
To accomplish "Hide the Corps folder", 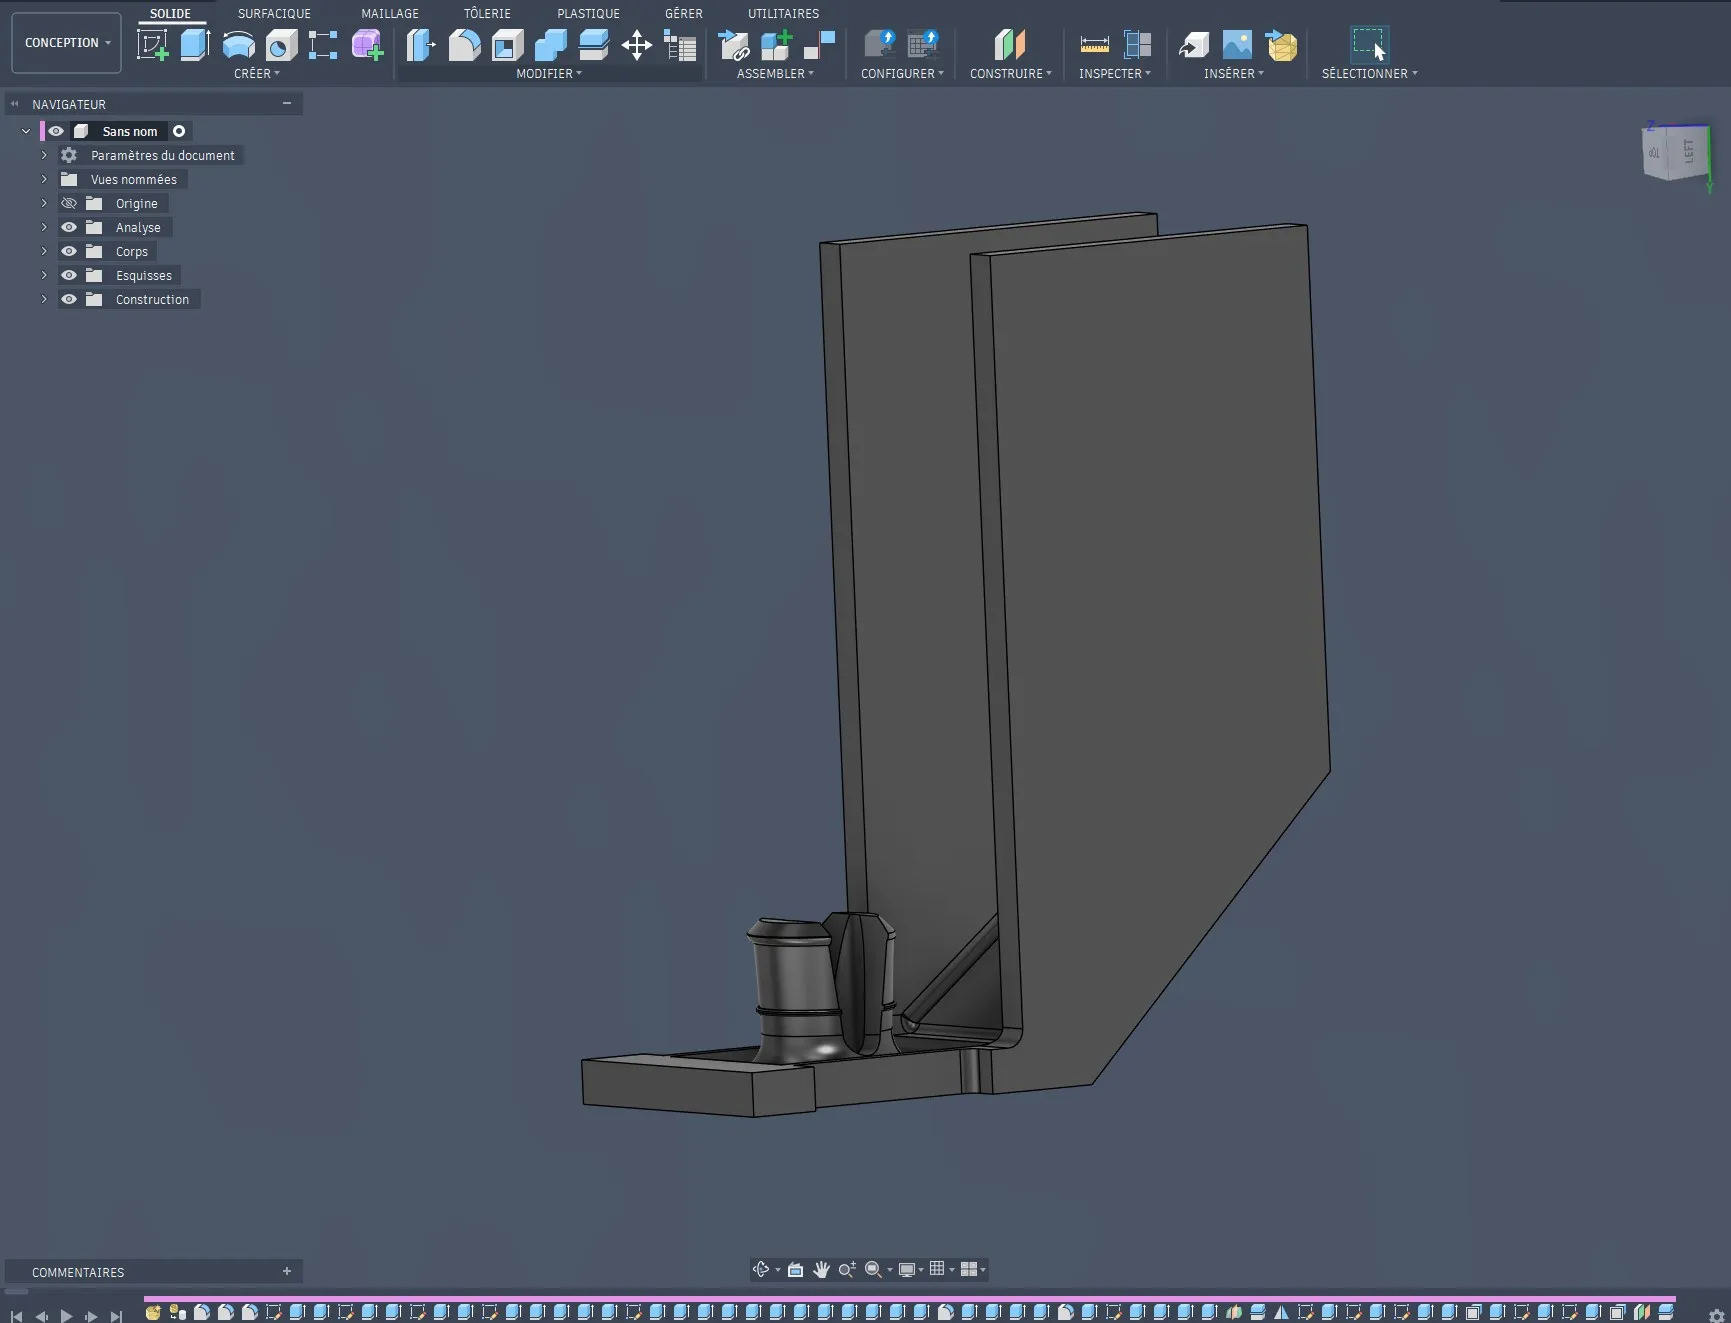I will coord(69,251).
